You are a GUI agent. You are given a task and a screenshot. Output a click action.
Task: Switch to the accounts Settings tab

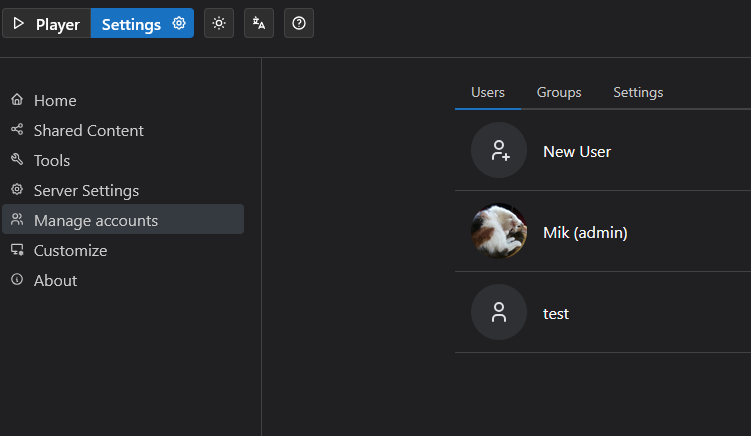pos(638,92)
